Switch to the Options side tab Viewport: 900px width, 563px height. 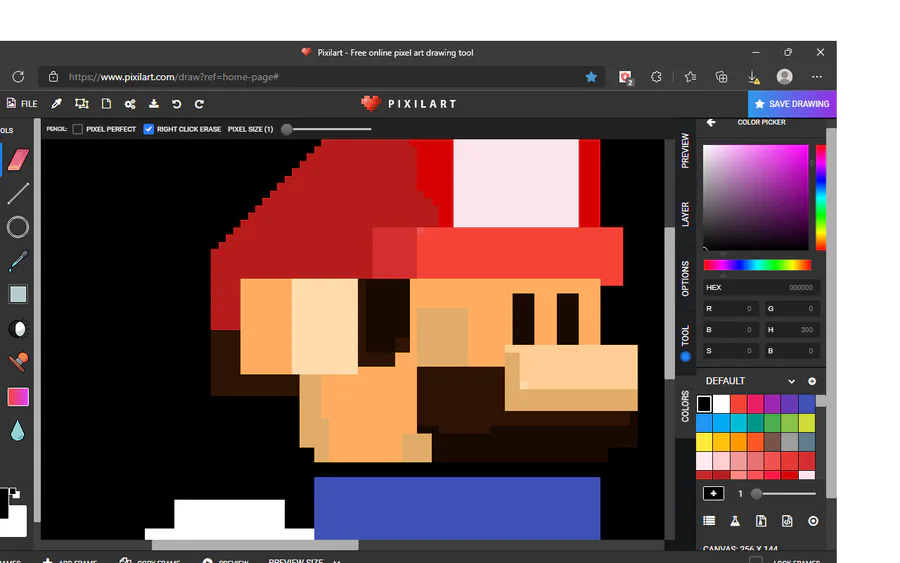click(x=685, y=279)
